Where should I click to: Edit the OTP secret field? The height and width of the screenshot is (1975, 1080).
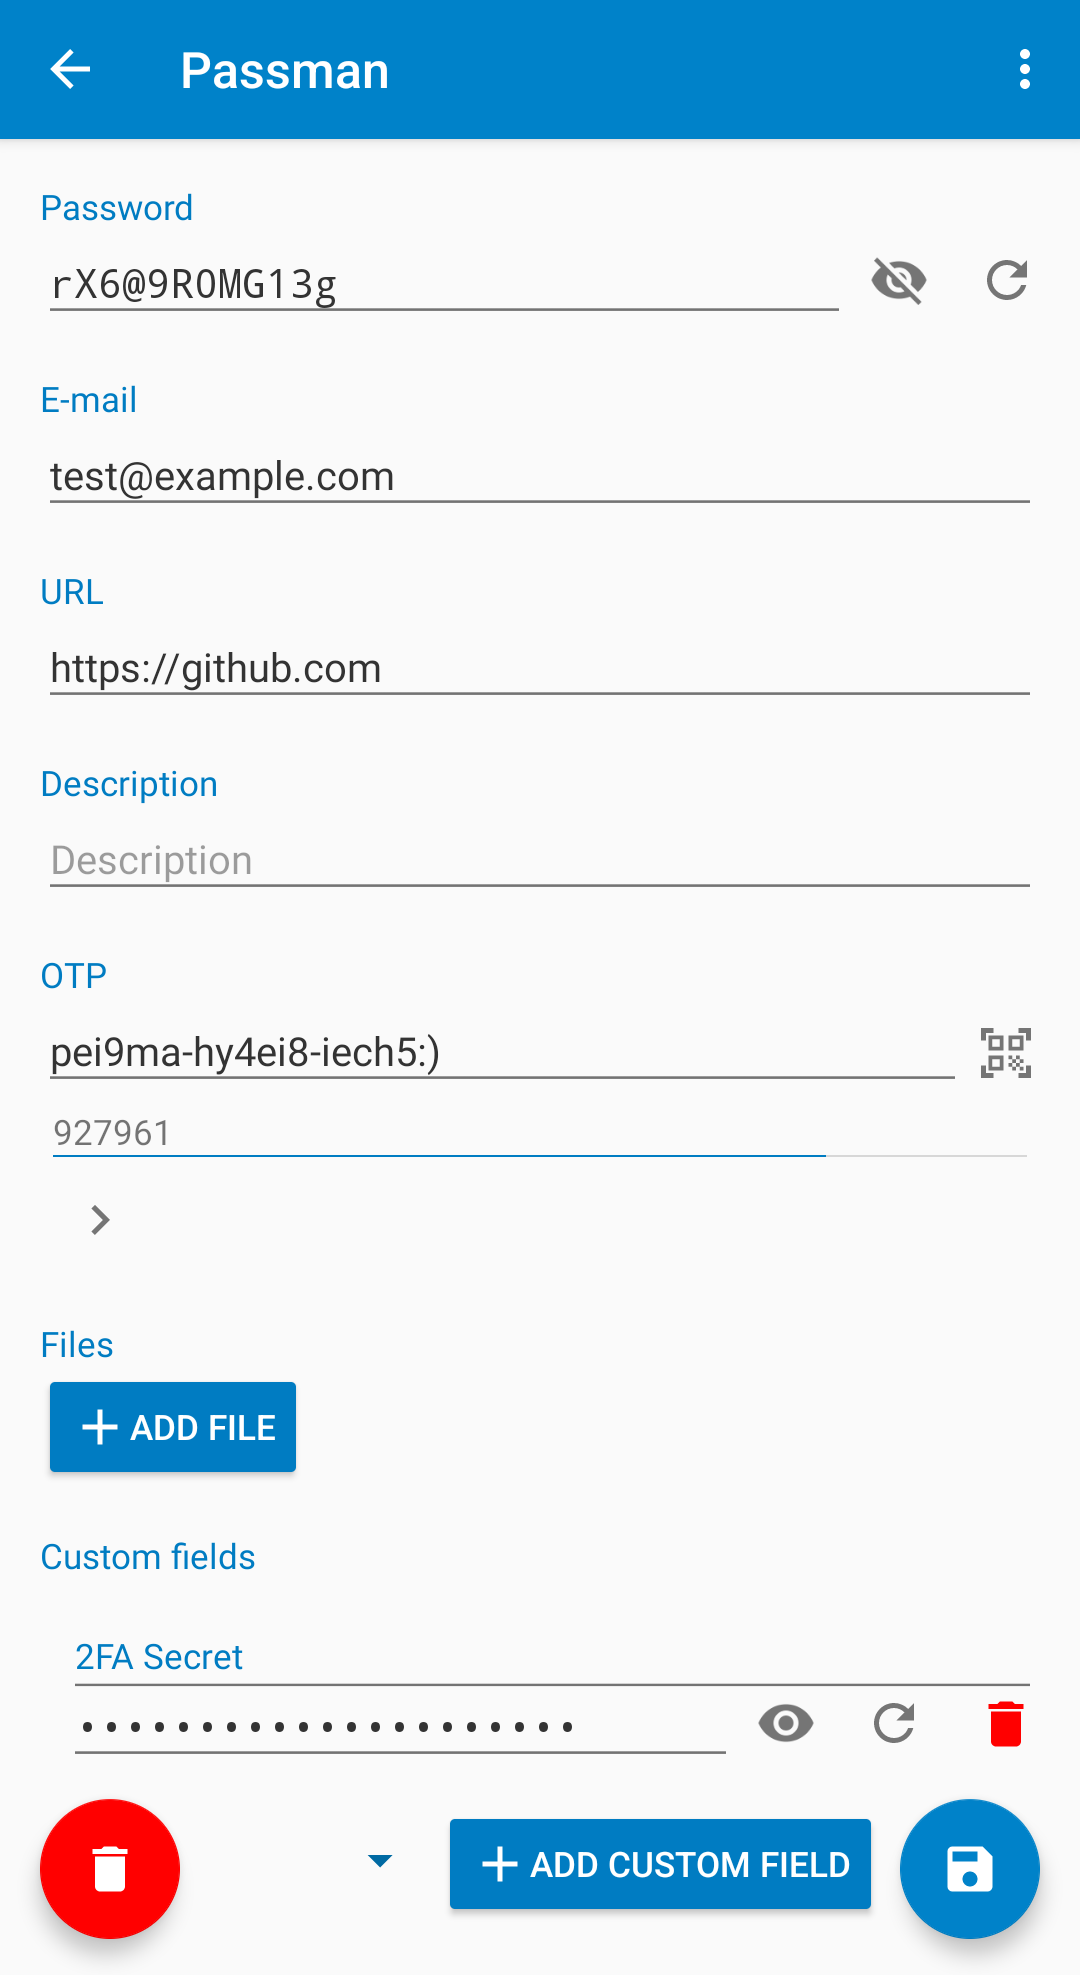coord(501,1053)
